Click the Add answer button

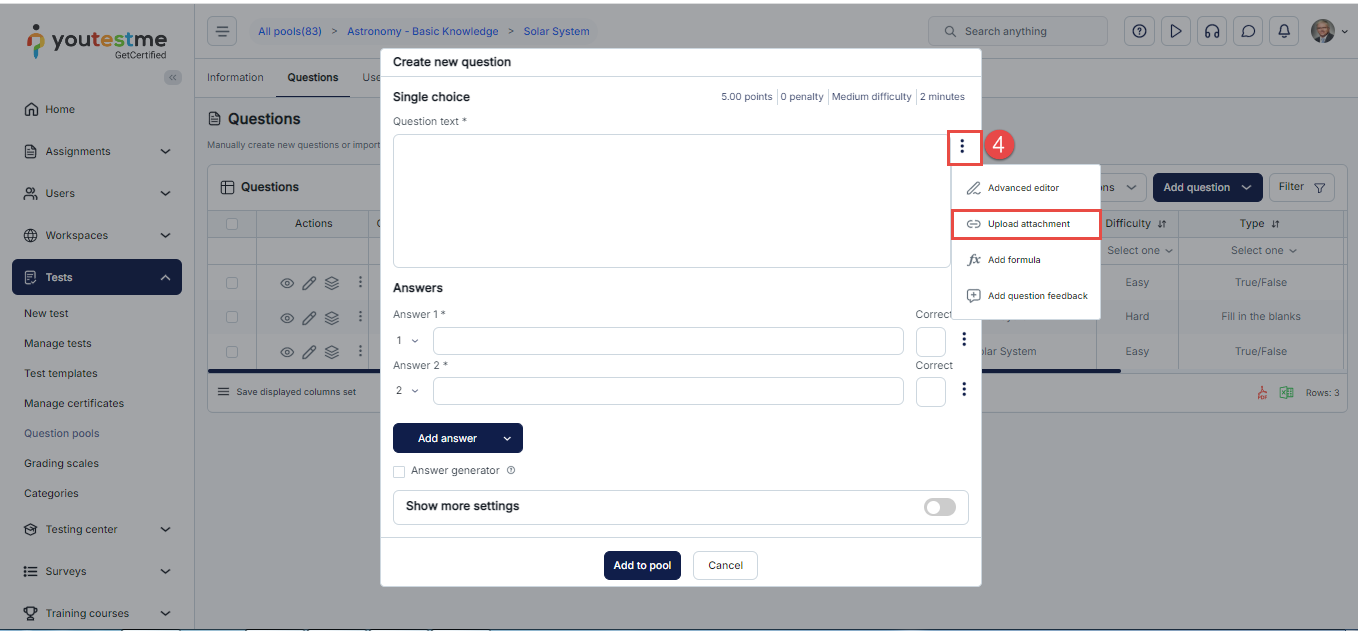[447, 438]
